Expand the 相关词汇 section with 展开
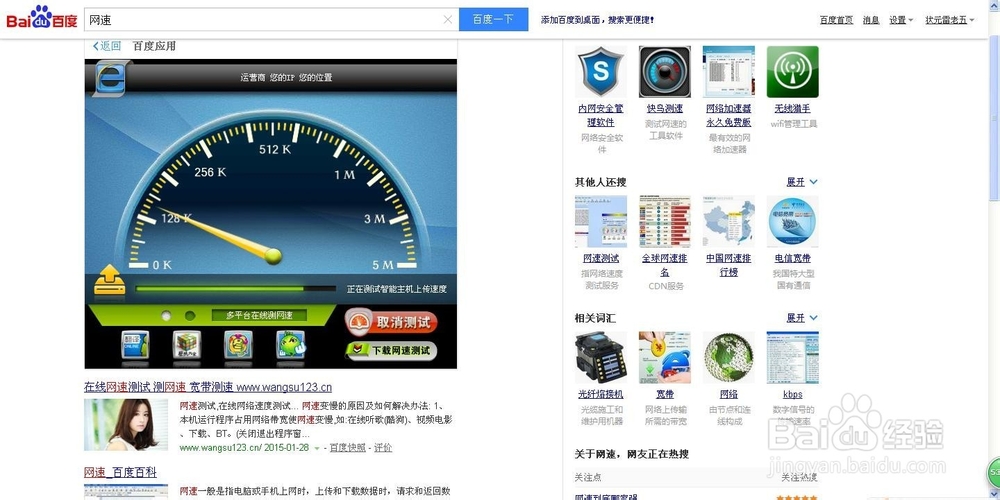The width and height of the screenshot is (1000, 500). tap(795, 318)
